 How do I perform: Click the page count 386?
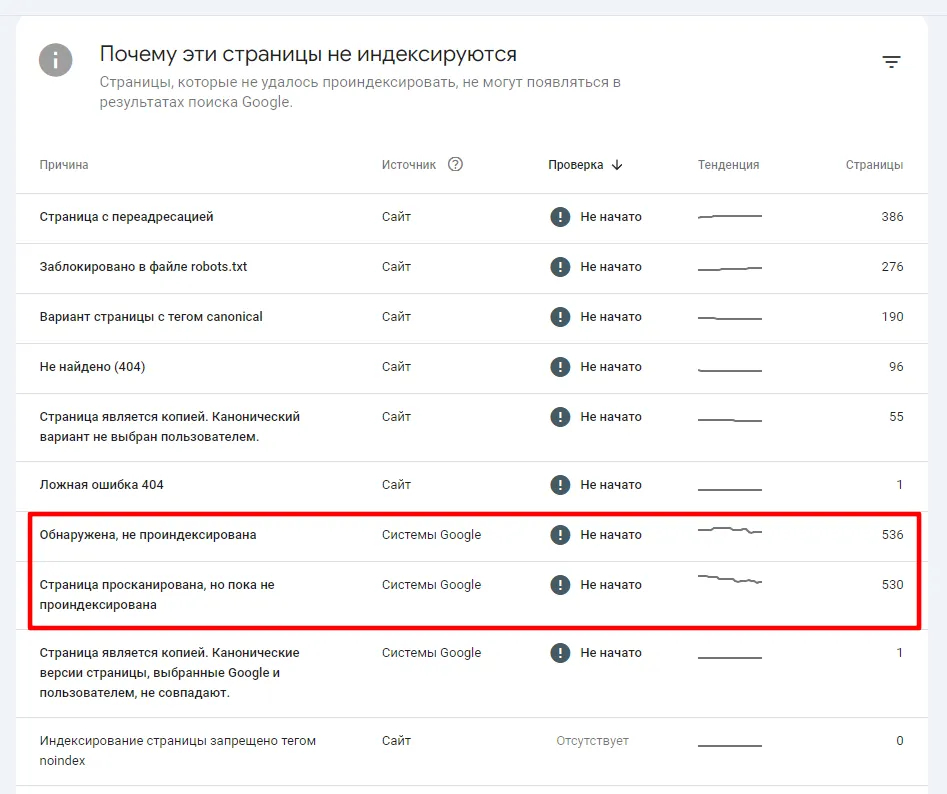[892, 217]
